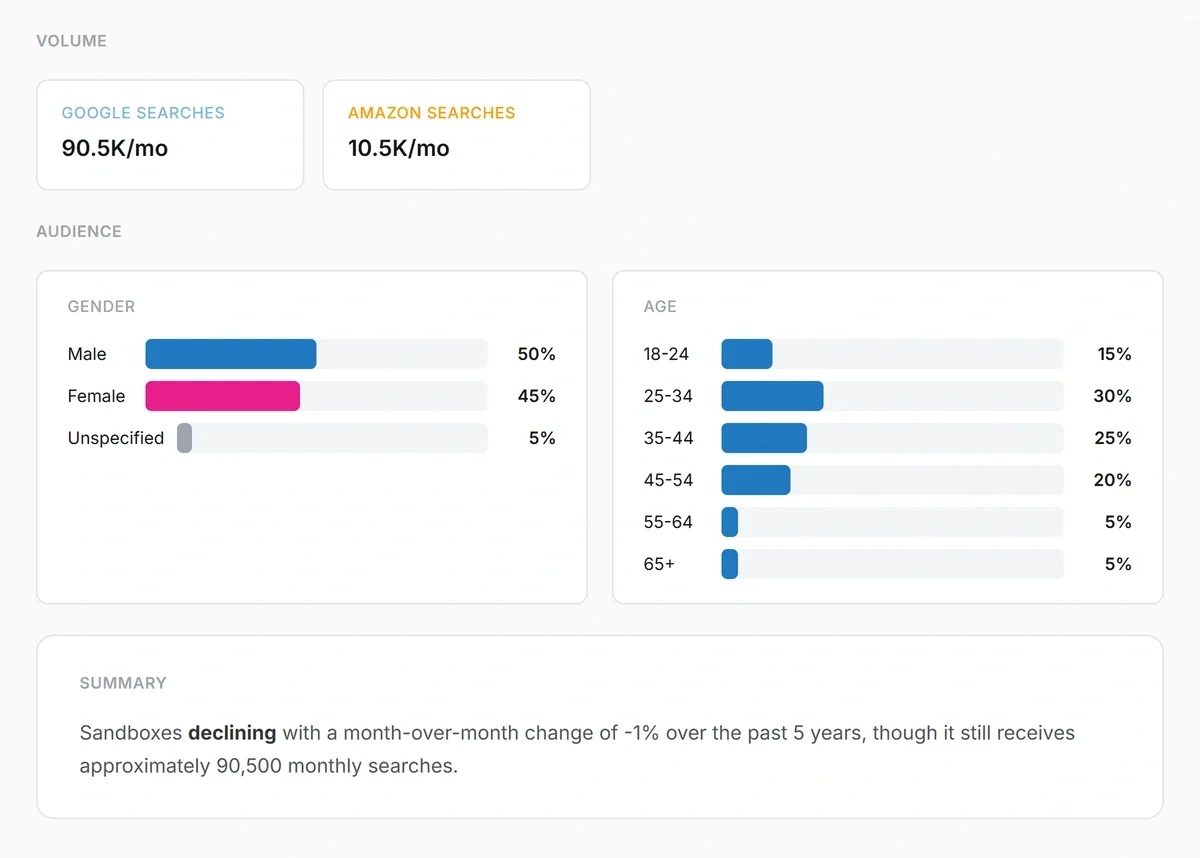
Task: Click the AUDIENCE section heading
Action: point(79,231)
